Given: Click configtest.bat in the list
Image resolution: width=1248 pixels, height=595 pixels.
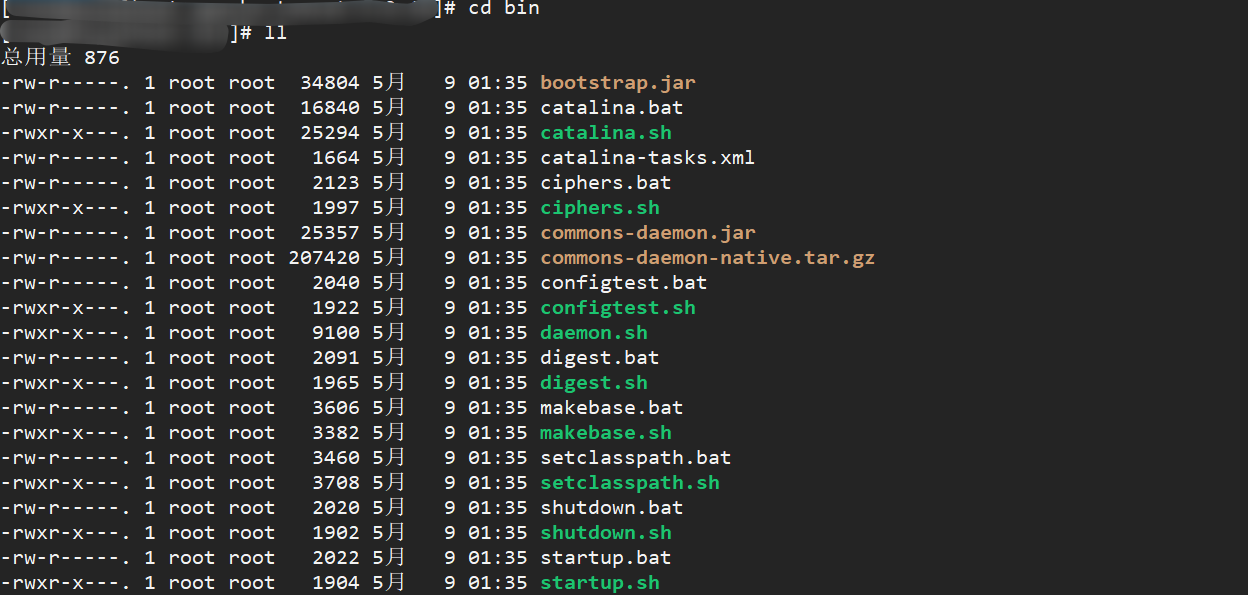Looking at the screenshot, I should 623,283.
